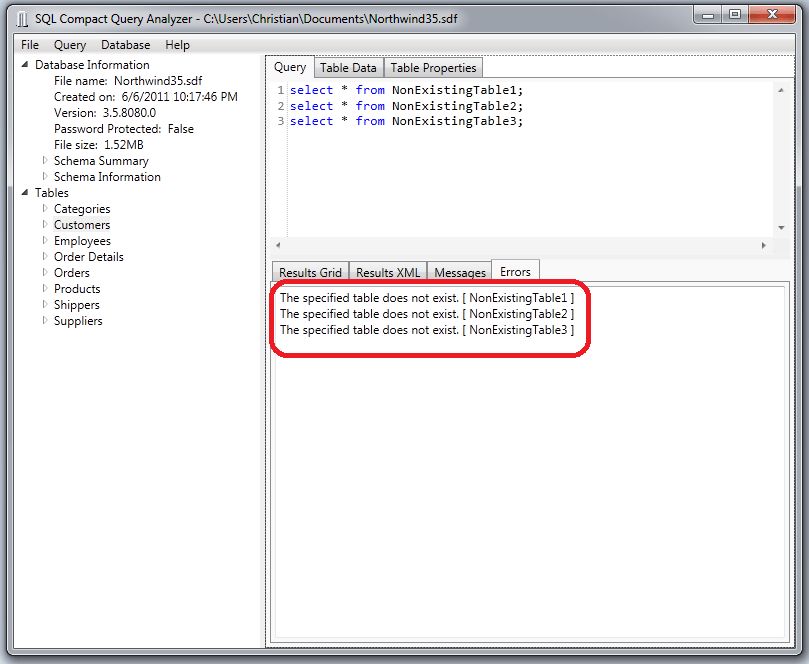The width and height of the screenshot is (809, 664).
Task: Switch to the Table Data tab
Action: point(348,68)
